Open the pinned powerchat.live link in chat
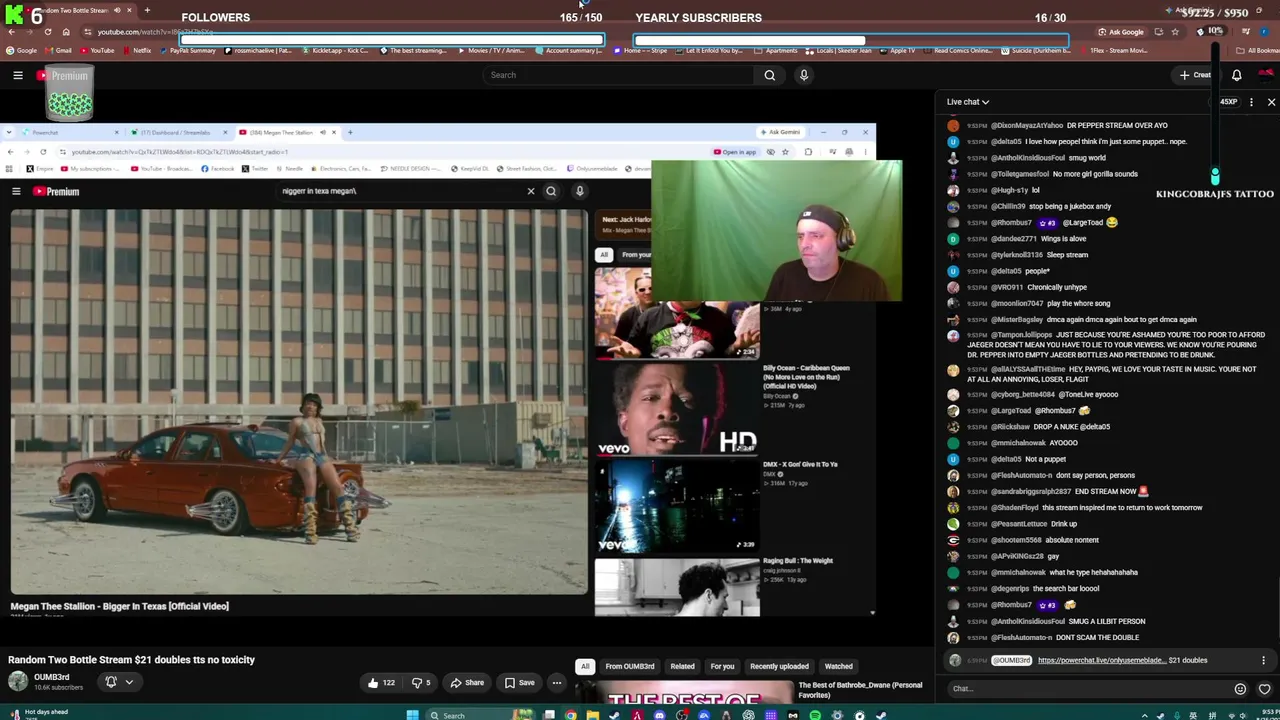Viewport: 1280px width, 720px height. [1102, 660]
